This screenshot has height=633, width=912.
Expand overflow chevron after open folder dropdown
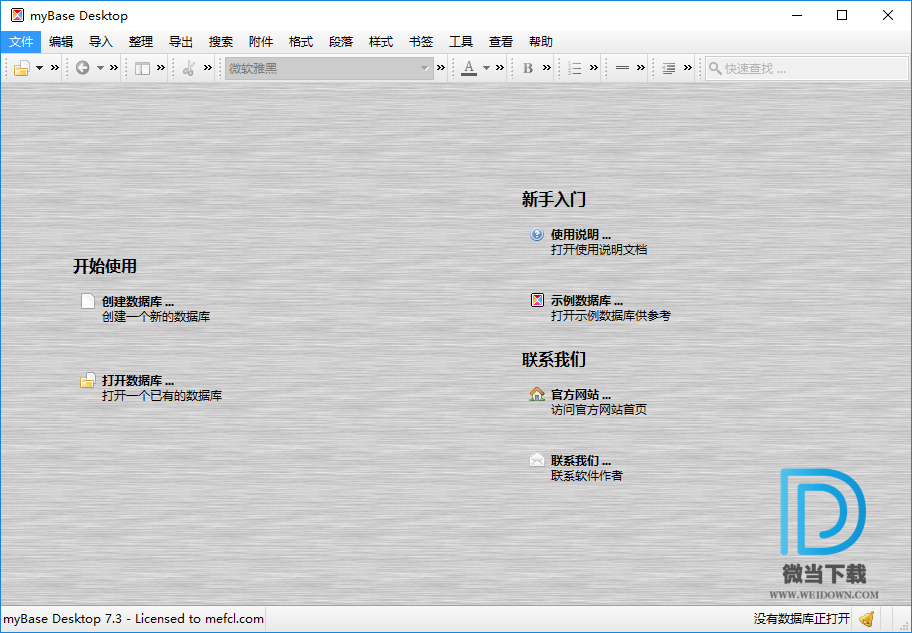point(55,67)
